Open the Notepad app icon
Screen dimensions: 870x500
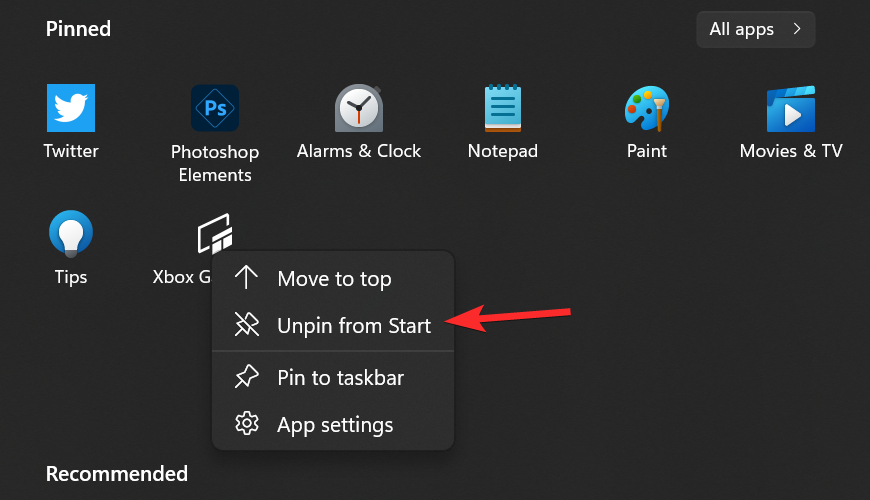(x=503, y=108)
